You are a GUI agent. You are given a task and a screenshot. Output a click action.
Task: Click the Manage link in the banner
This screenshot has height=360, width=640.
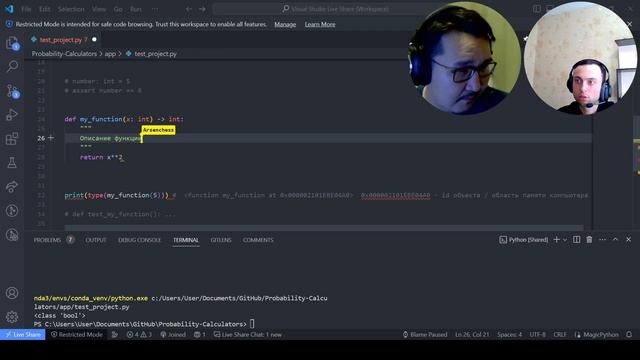point(285,24)
